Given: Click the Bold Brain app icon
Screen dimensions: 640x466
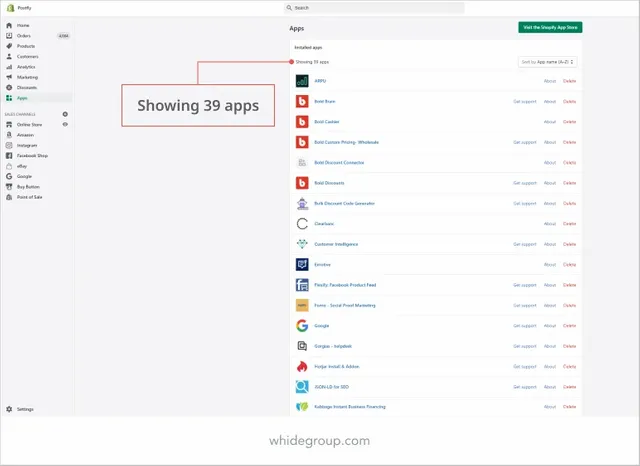Looking at the screenshot, I should (x=302, y=101).
